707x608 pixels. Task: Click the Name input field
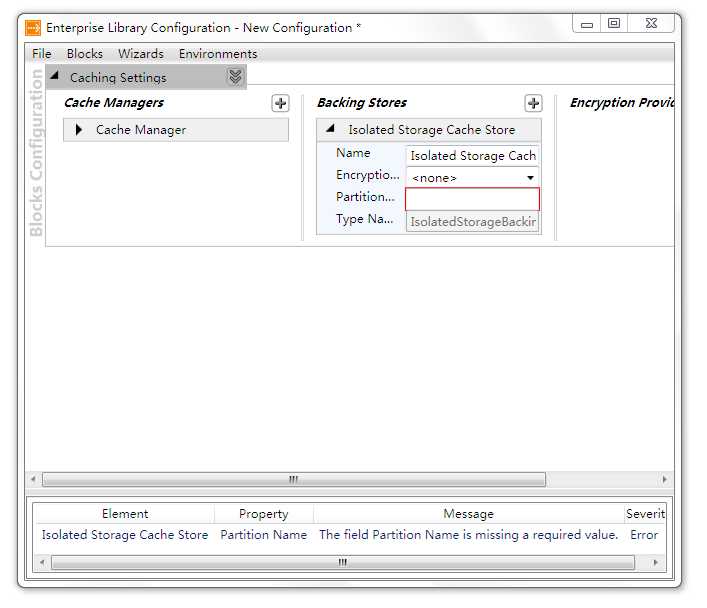(x=472, y=156)
